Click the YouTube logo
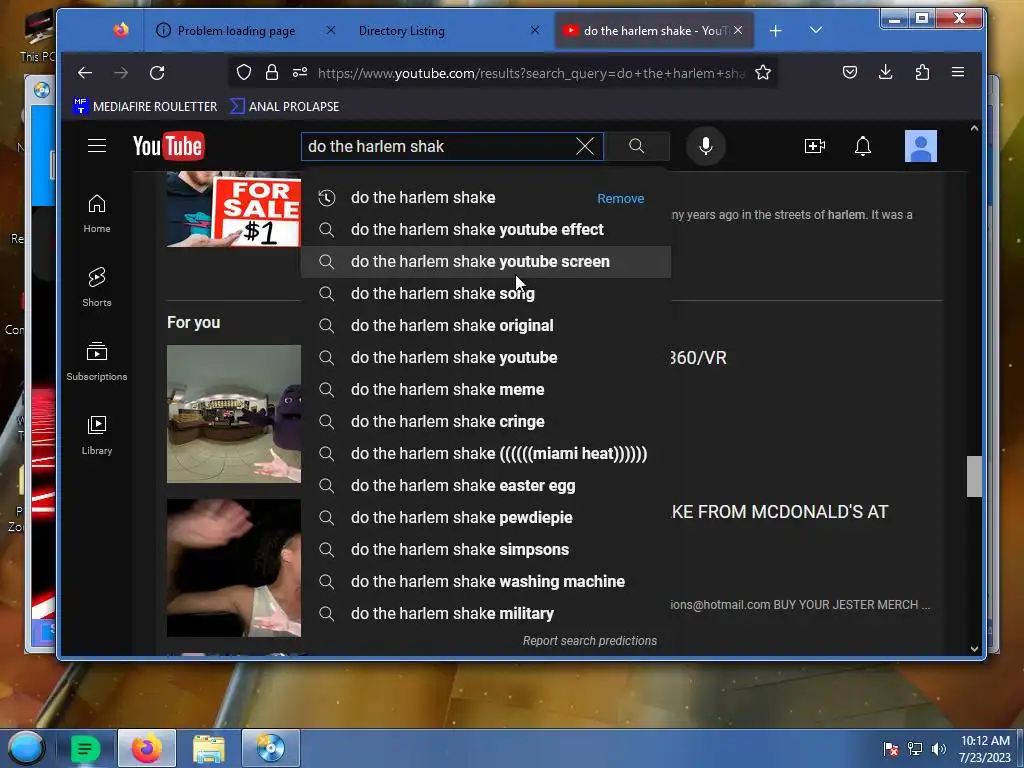 168,146
